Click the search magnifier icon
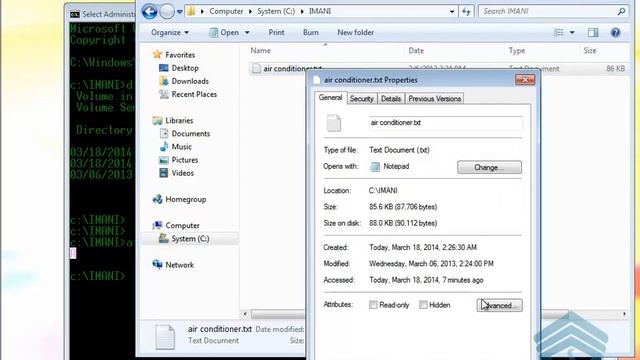Viewport: 640px width, 360px height. point(621,11)
